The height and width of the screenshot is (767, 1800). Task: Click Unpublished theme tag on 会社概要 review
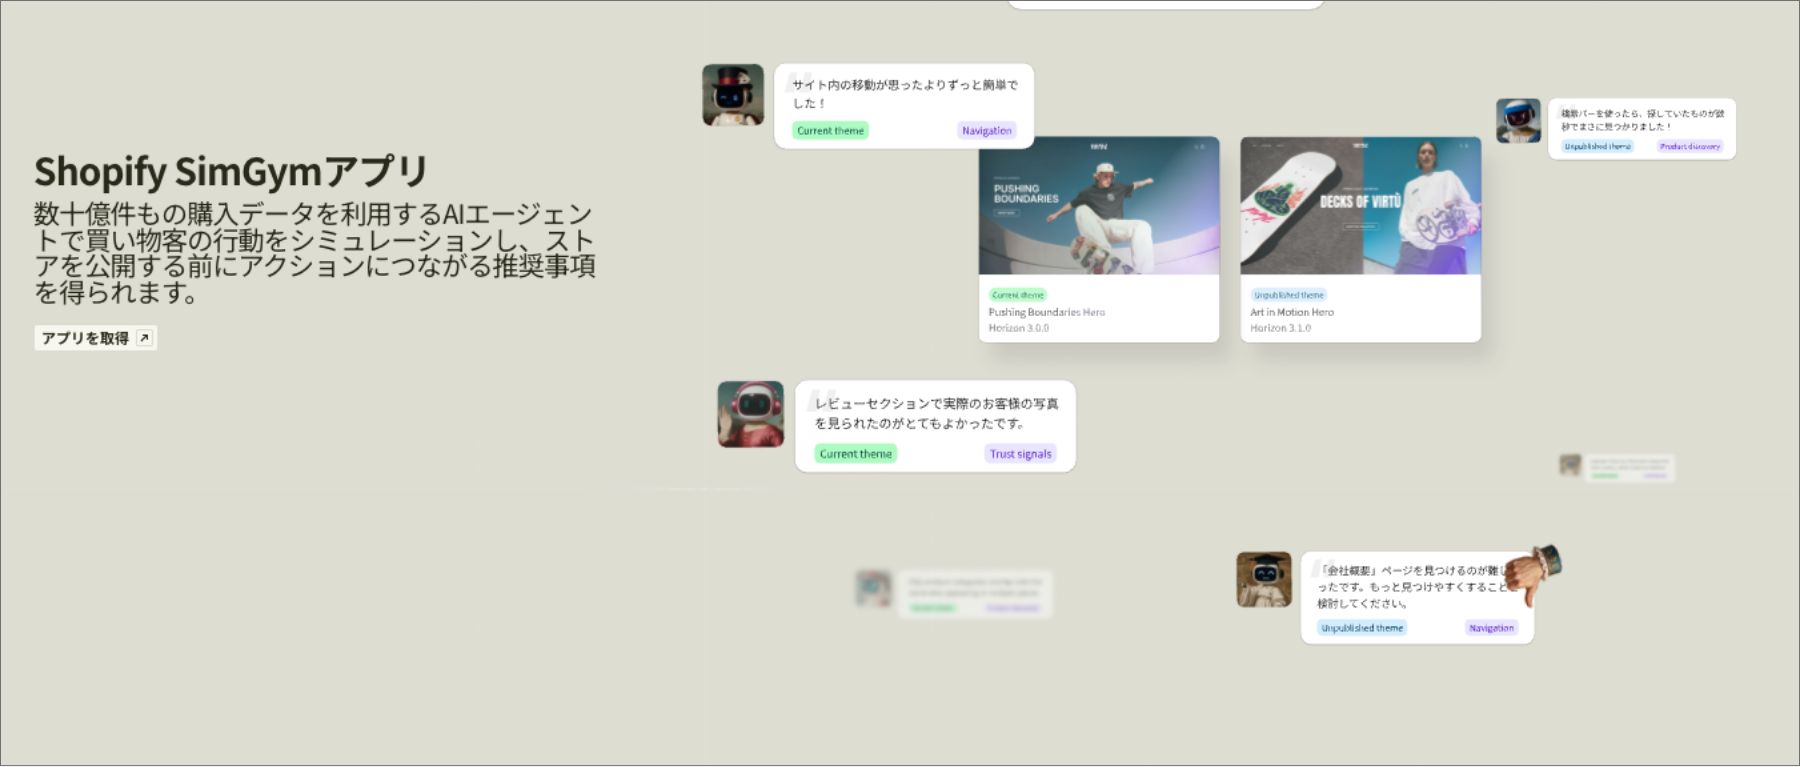tap(1361, 628)
